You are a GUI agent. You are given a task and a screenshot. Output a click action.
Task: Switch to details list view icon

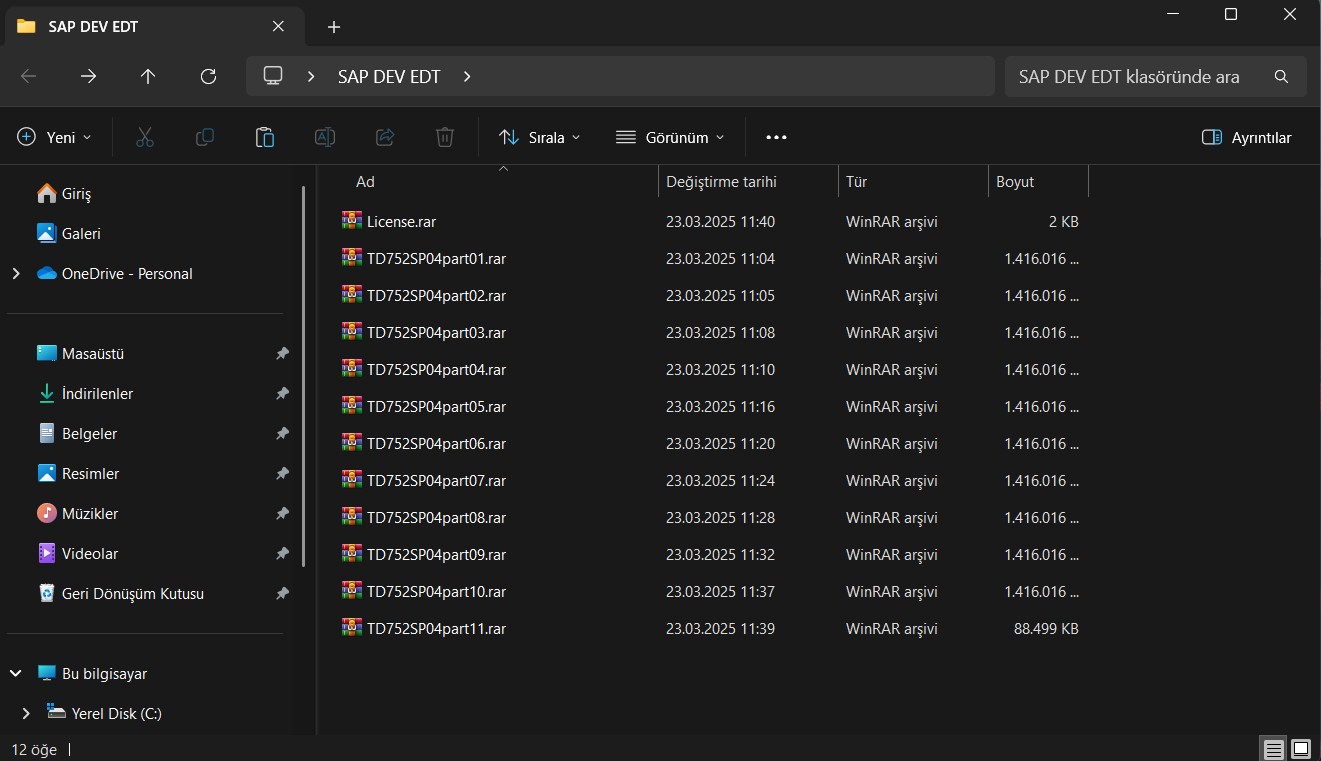[1273, 748]
